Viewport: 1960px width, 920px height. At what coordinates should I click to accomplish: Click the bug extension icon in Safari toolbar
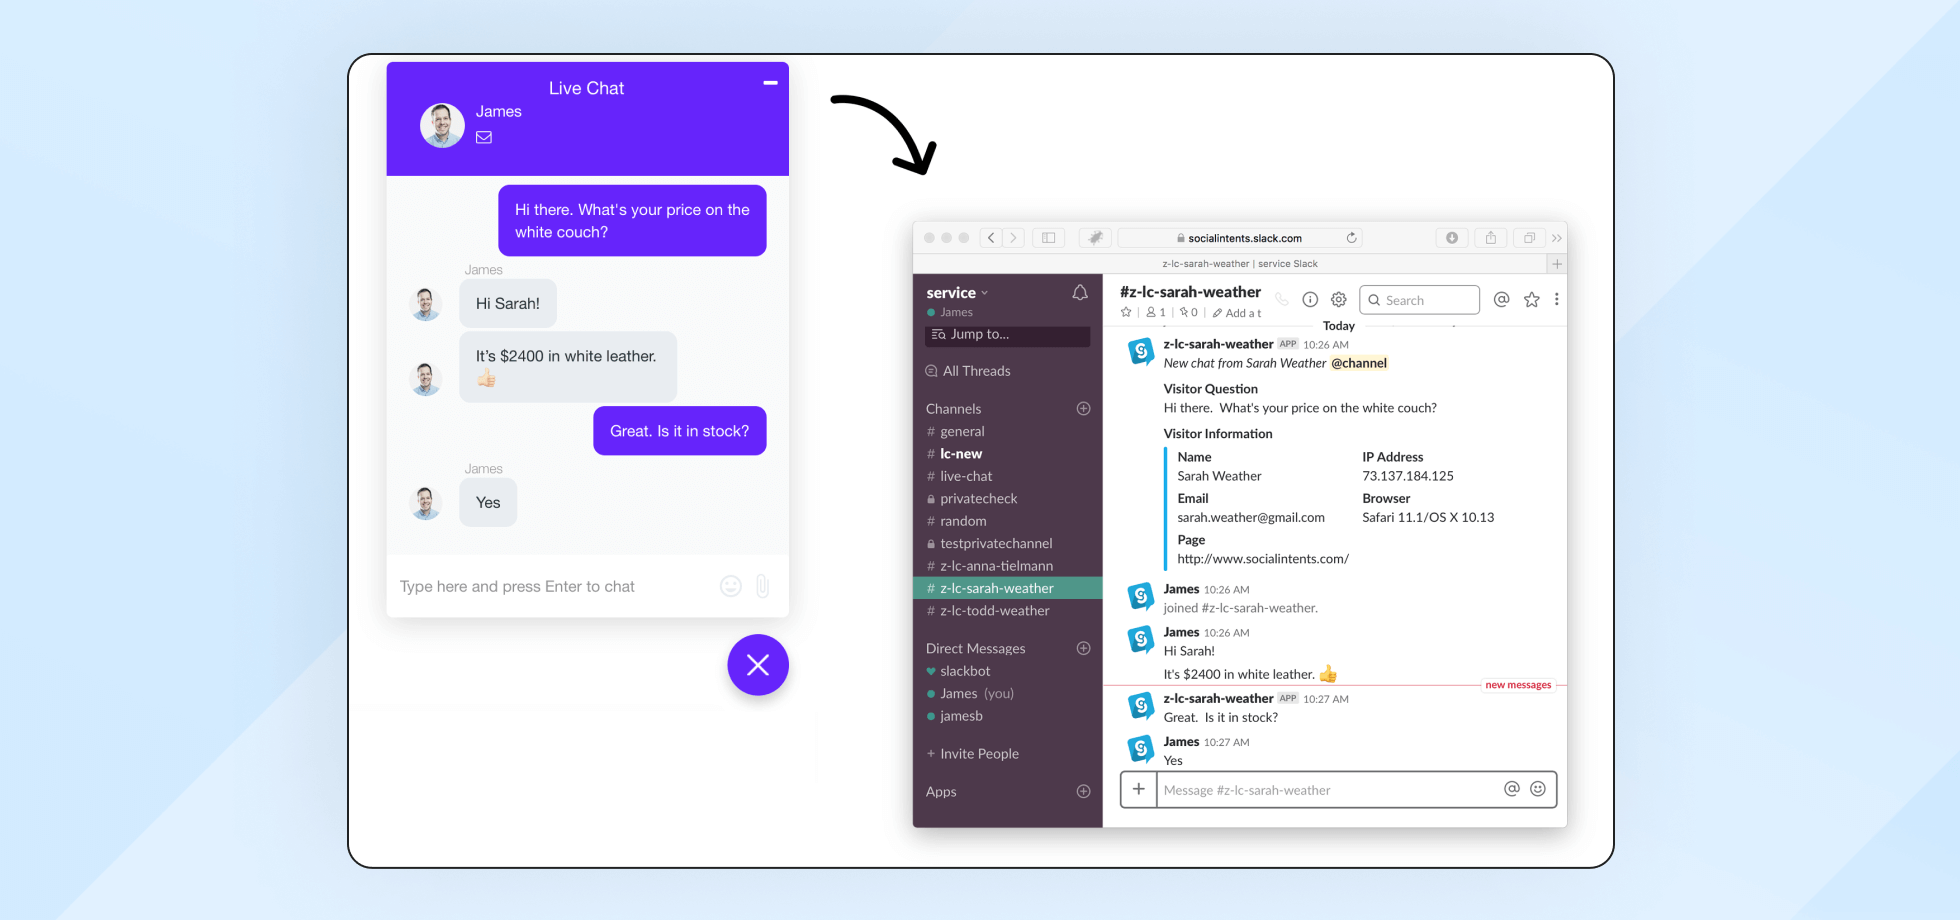pos(1095,238)
